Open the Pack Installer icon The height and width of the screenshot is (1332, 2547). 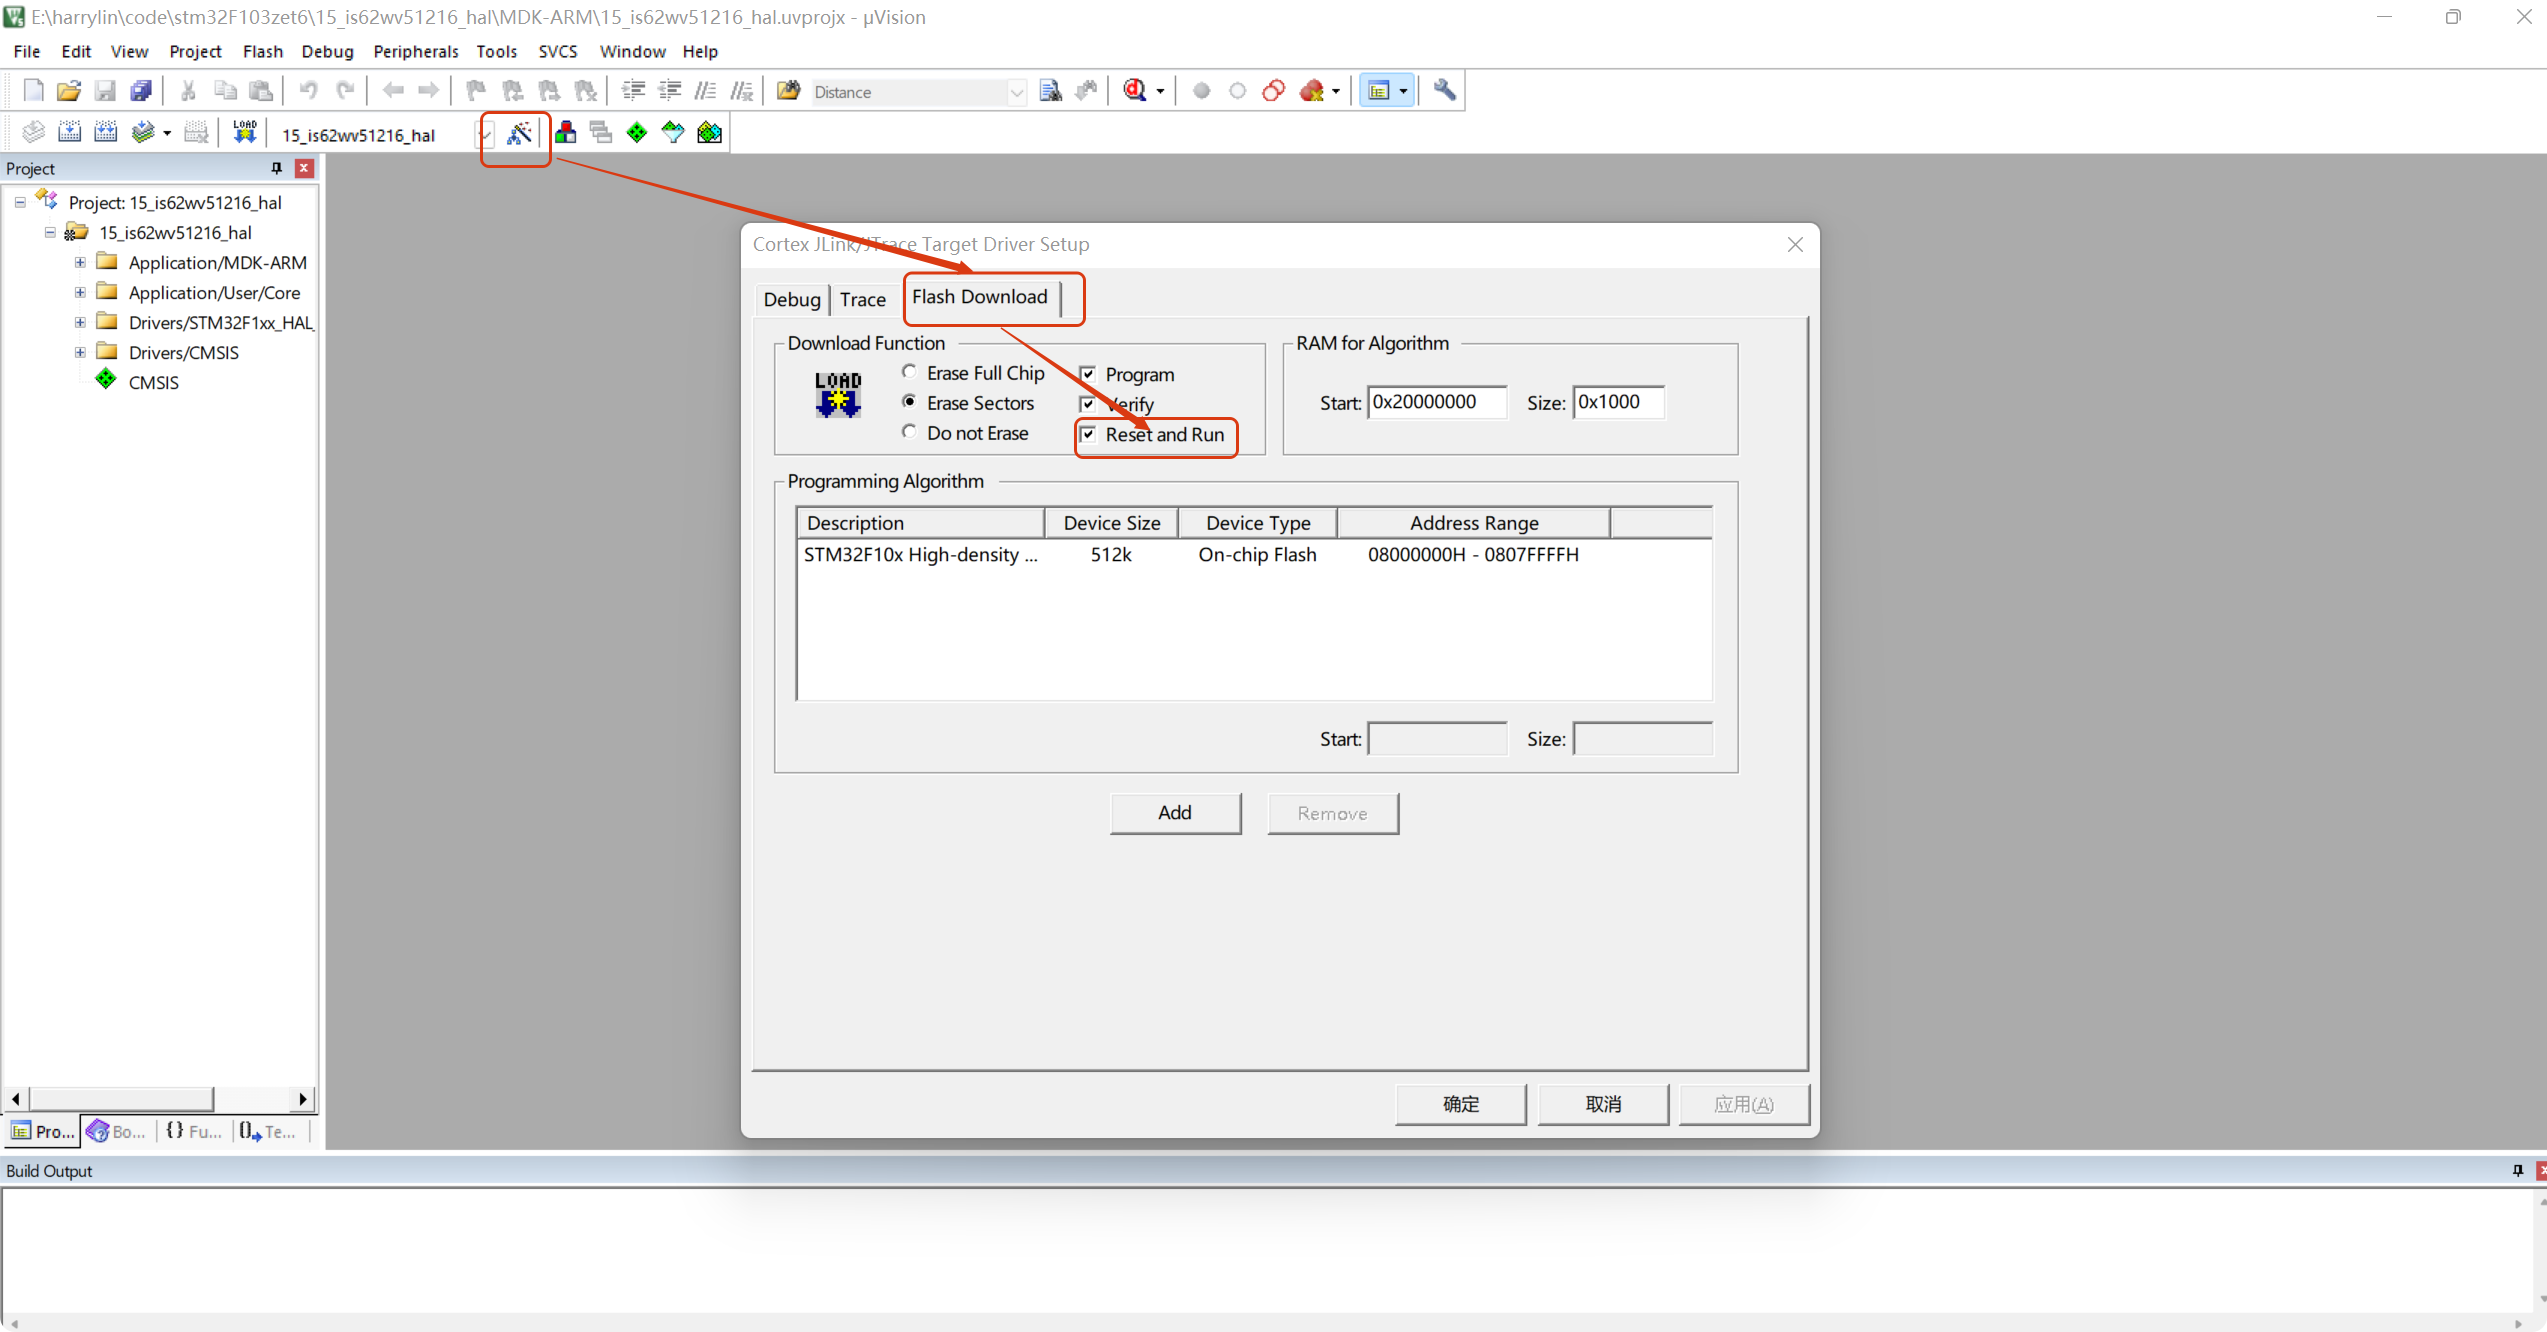[709, 132]
